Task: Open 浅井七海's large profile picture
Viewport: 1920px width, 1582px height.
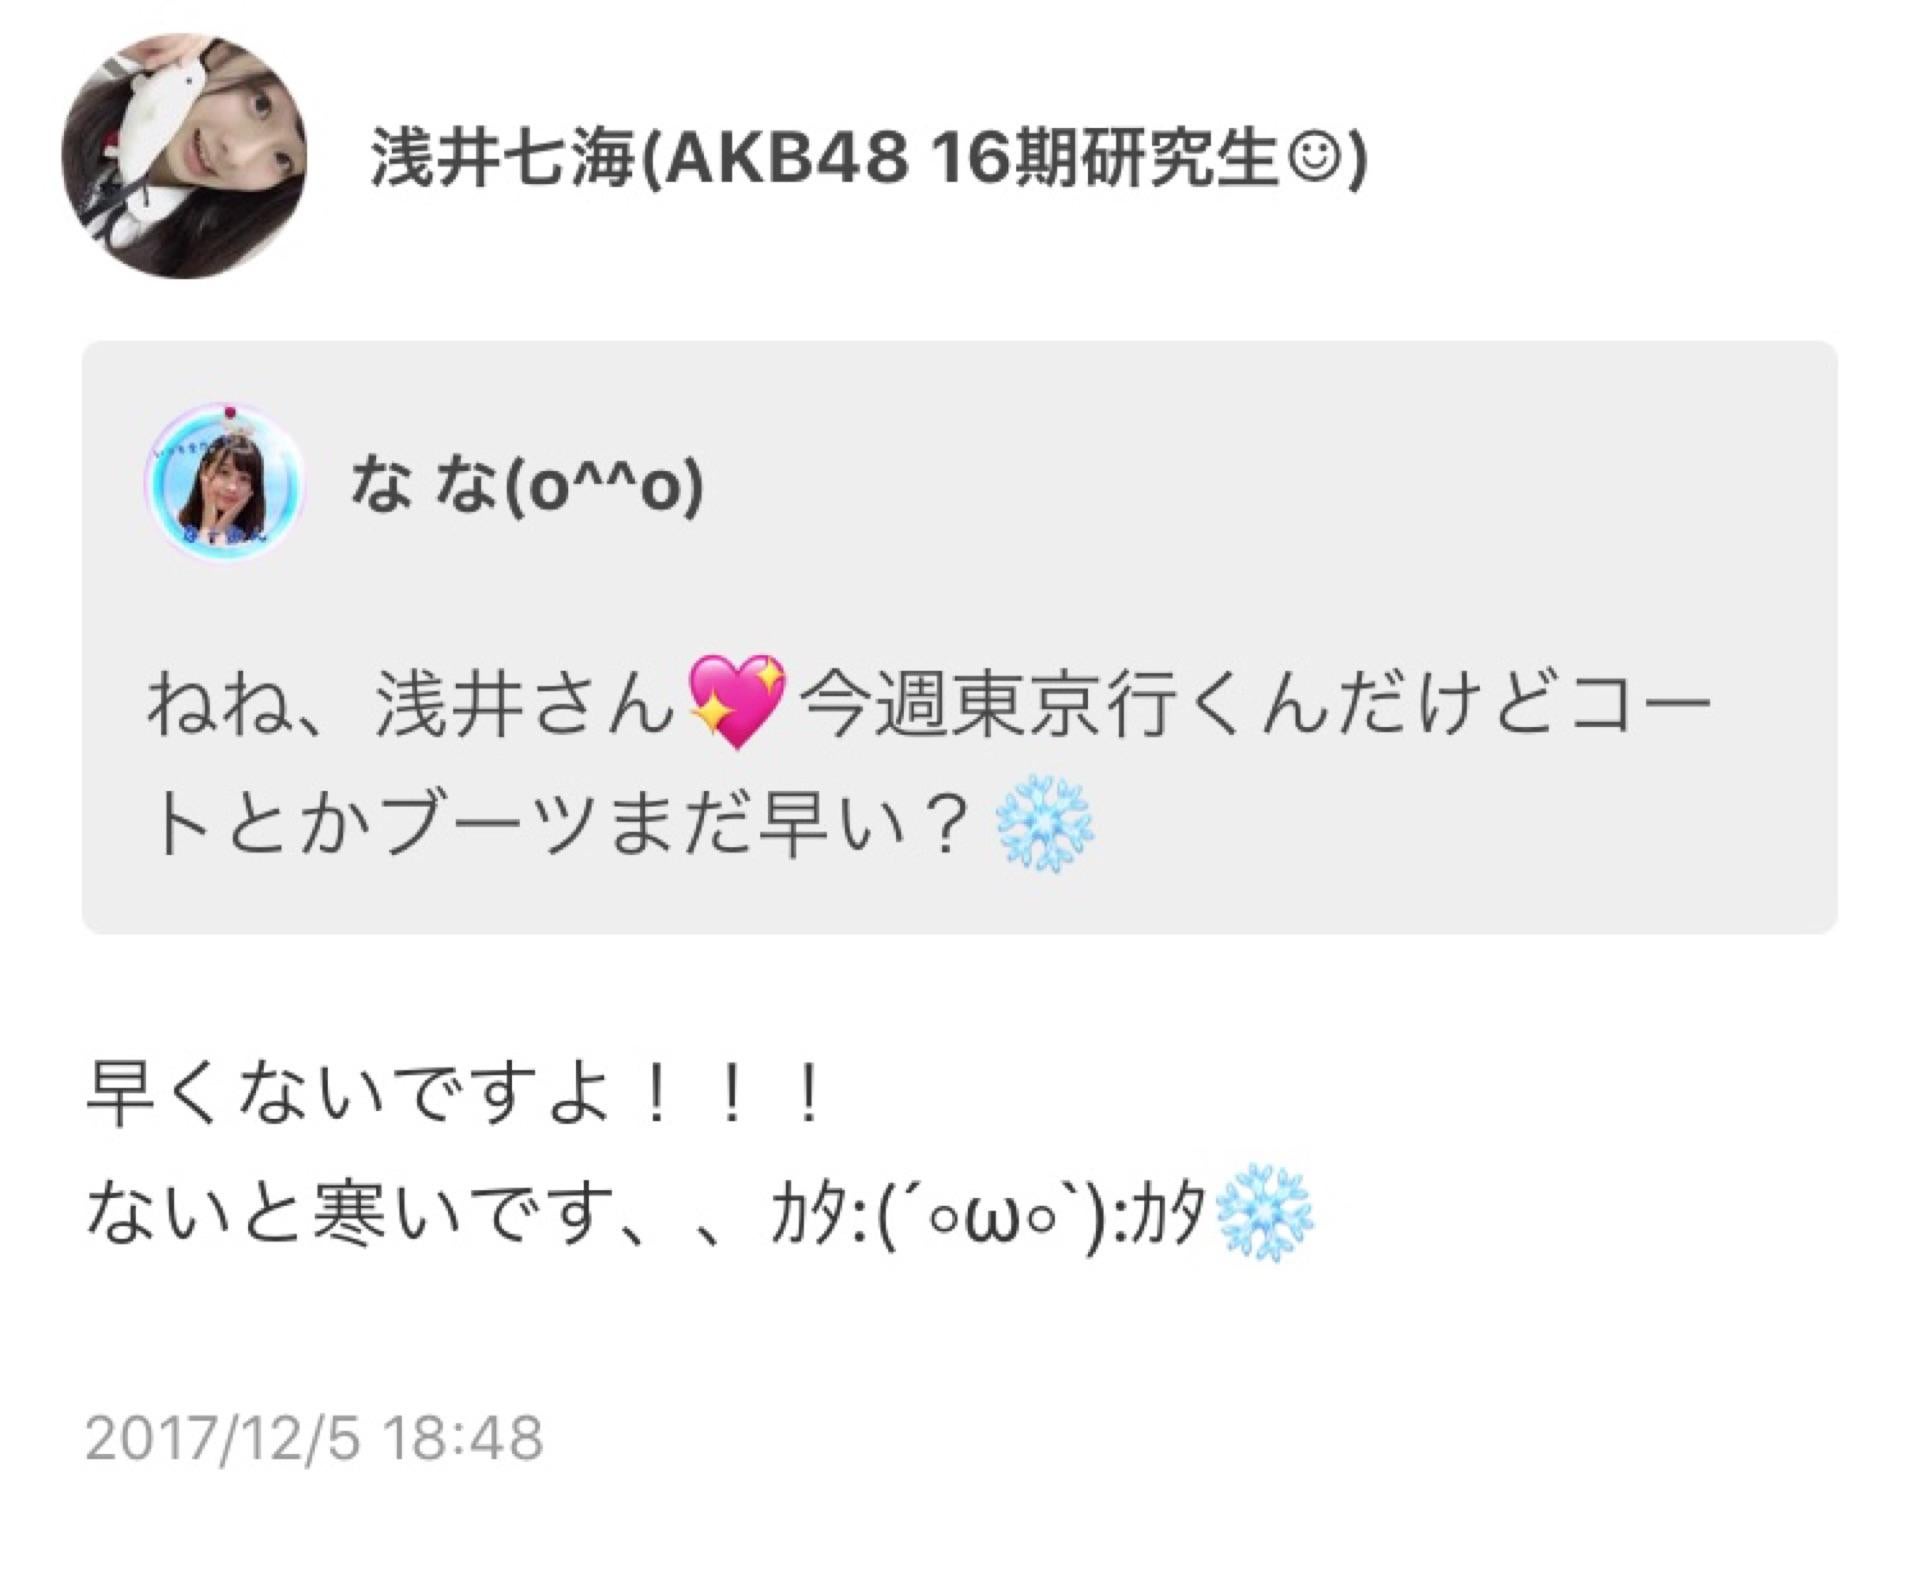Action: 185,157
